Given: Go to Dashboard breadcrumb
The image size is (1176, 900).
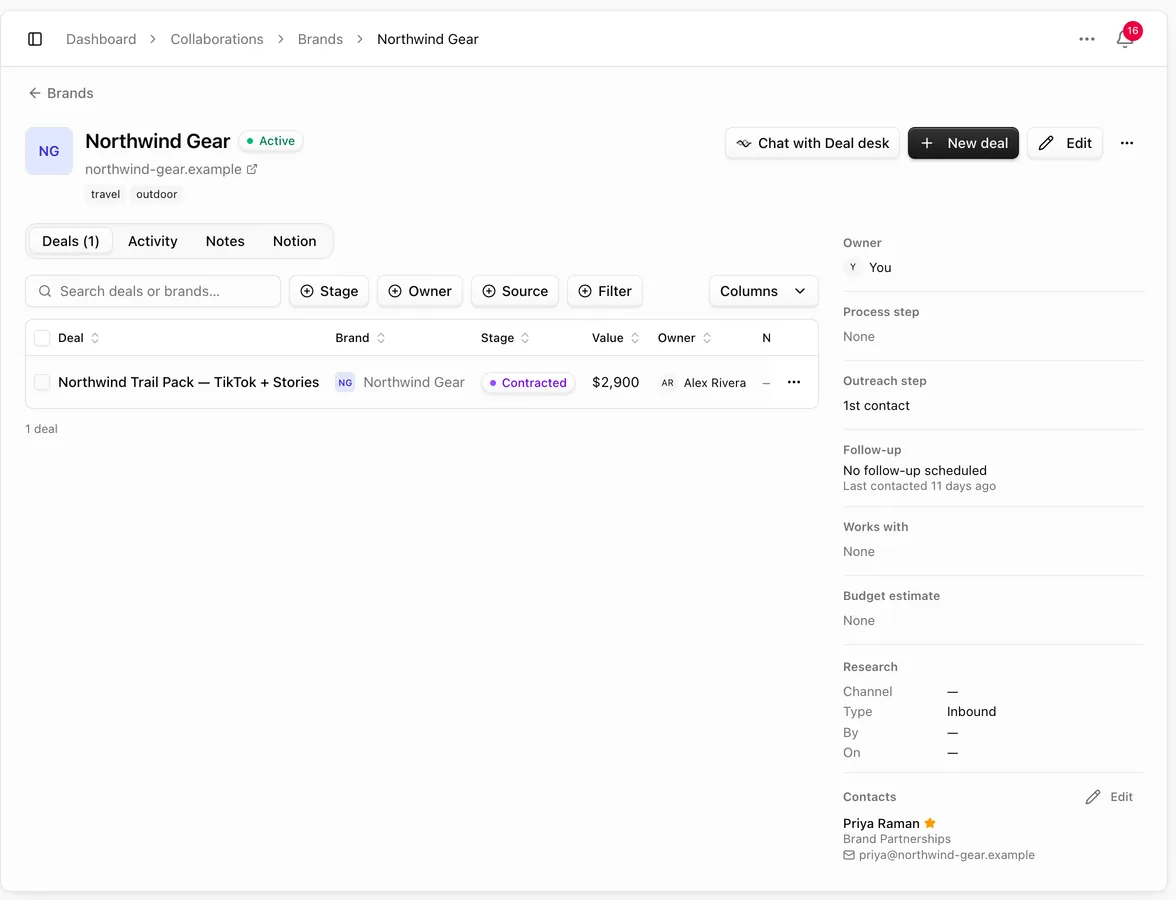Looking at the screenshot, I should tap(101, 39).
